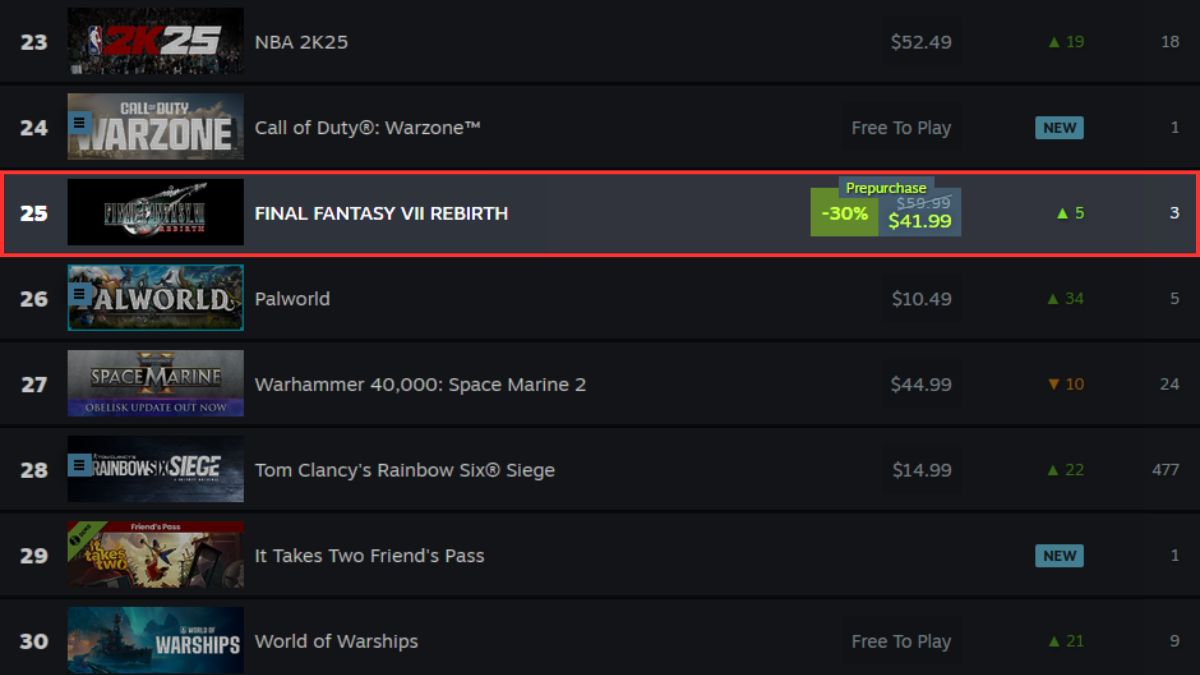Open the NBA 2K25 game thumbnail

(155, 41)
